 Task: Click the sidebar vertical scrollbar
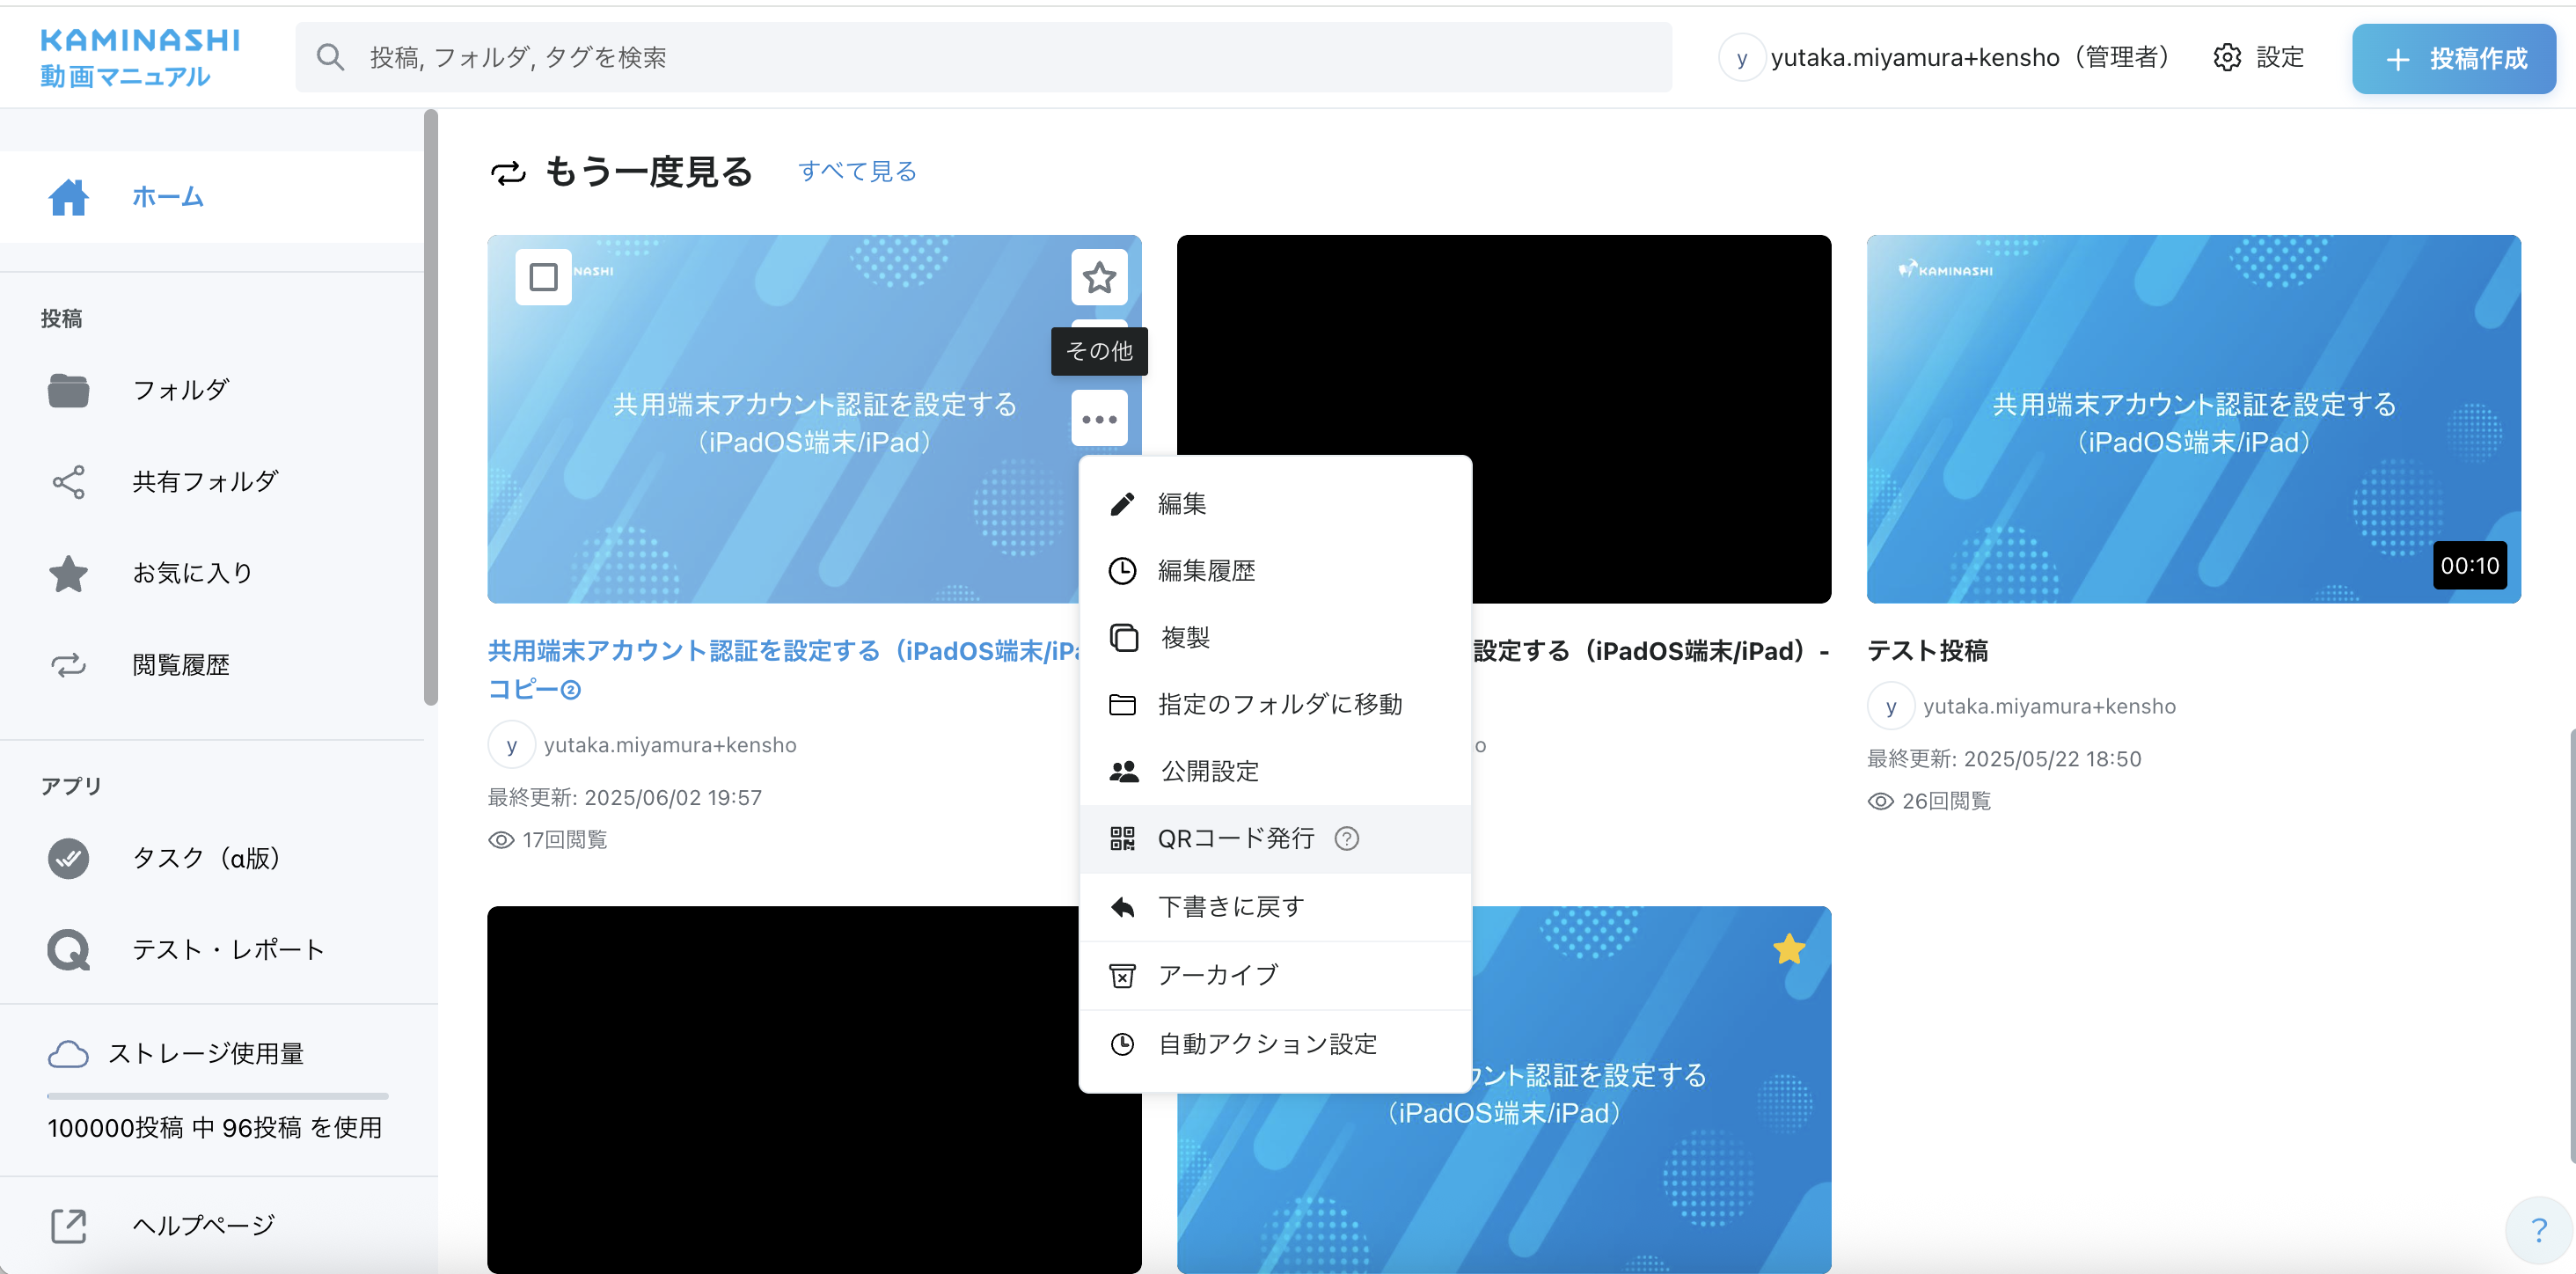coord(430,408)
